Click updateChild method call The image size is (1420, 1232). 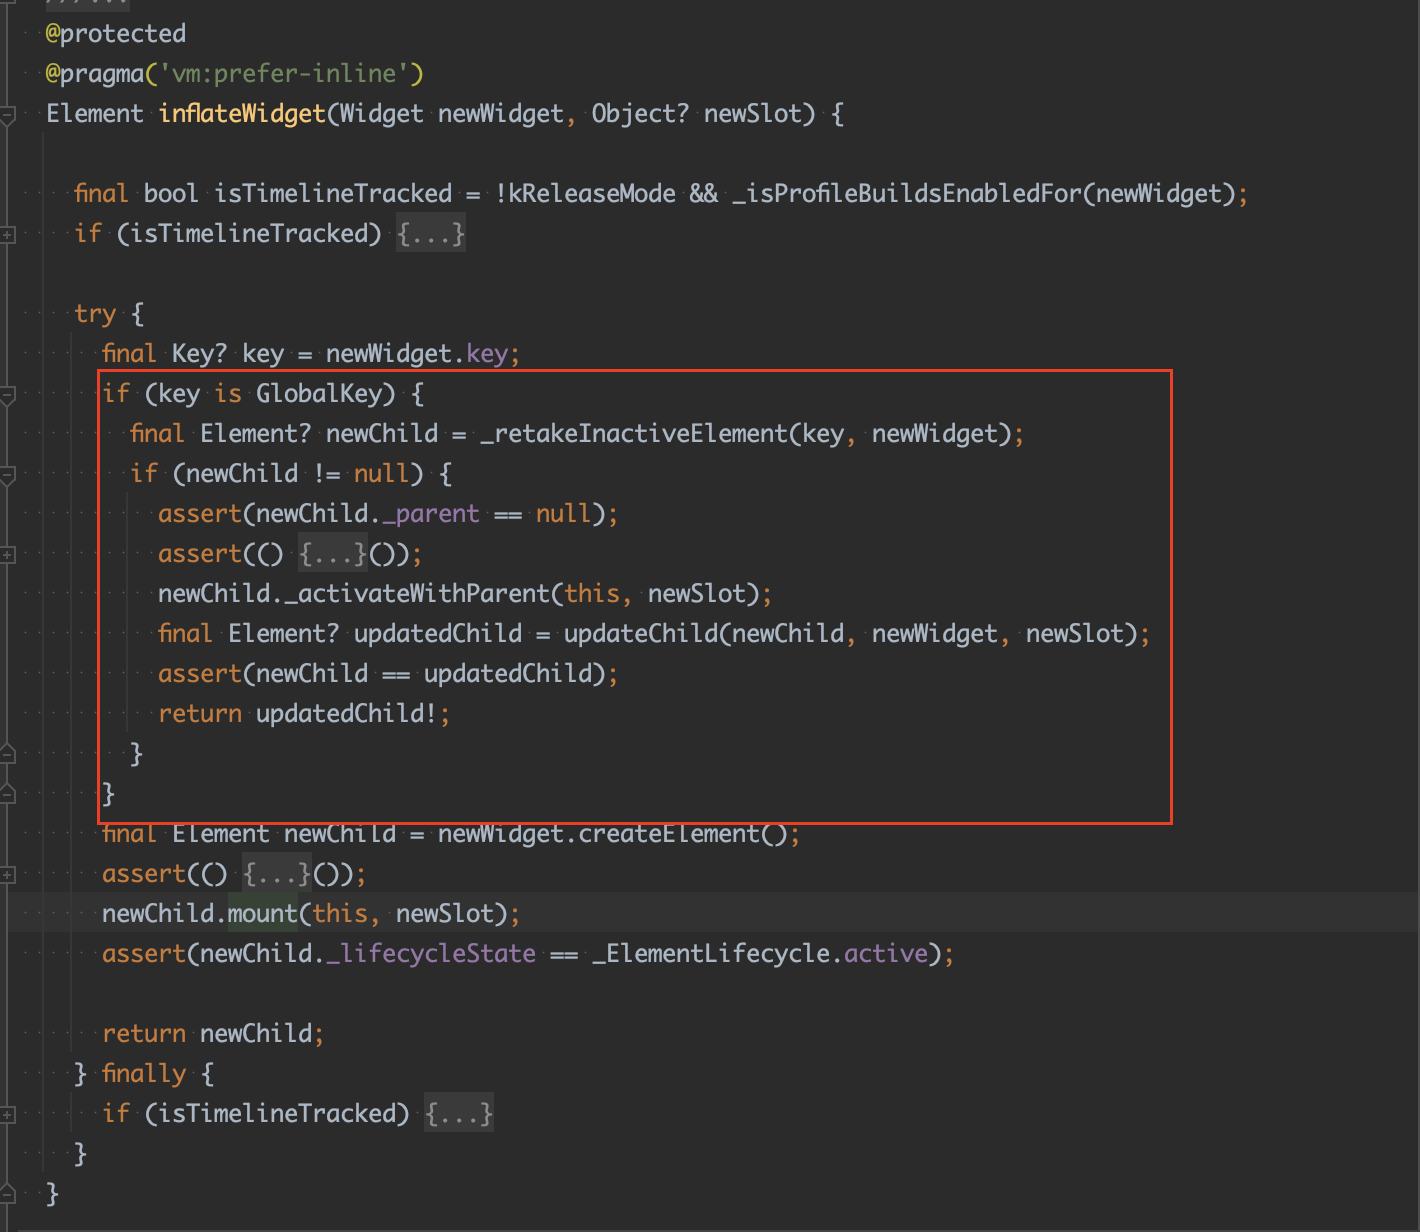coord(640,634)
